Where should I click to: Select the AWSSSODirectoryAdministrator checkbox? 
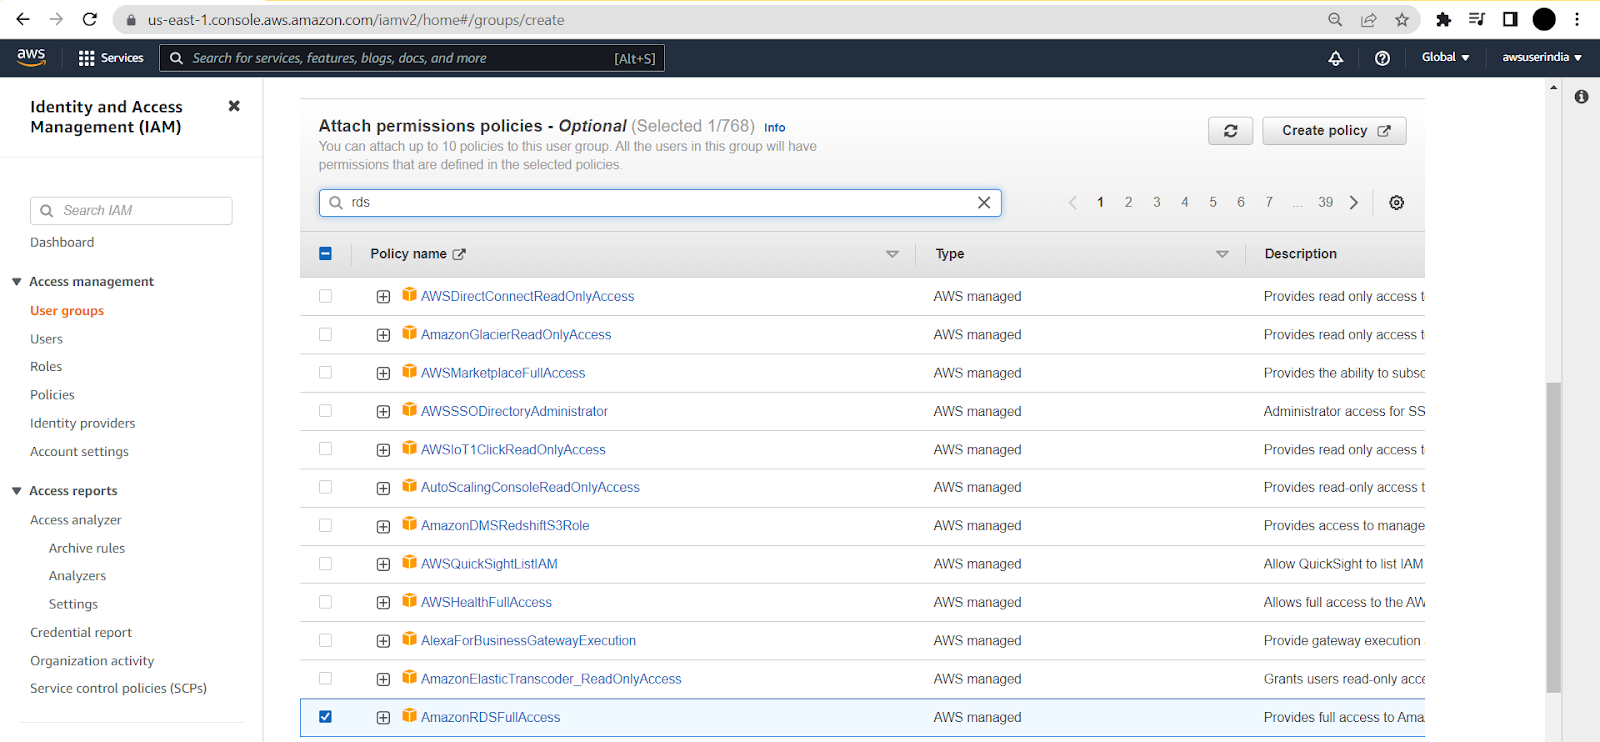[325, 411]
